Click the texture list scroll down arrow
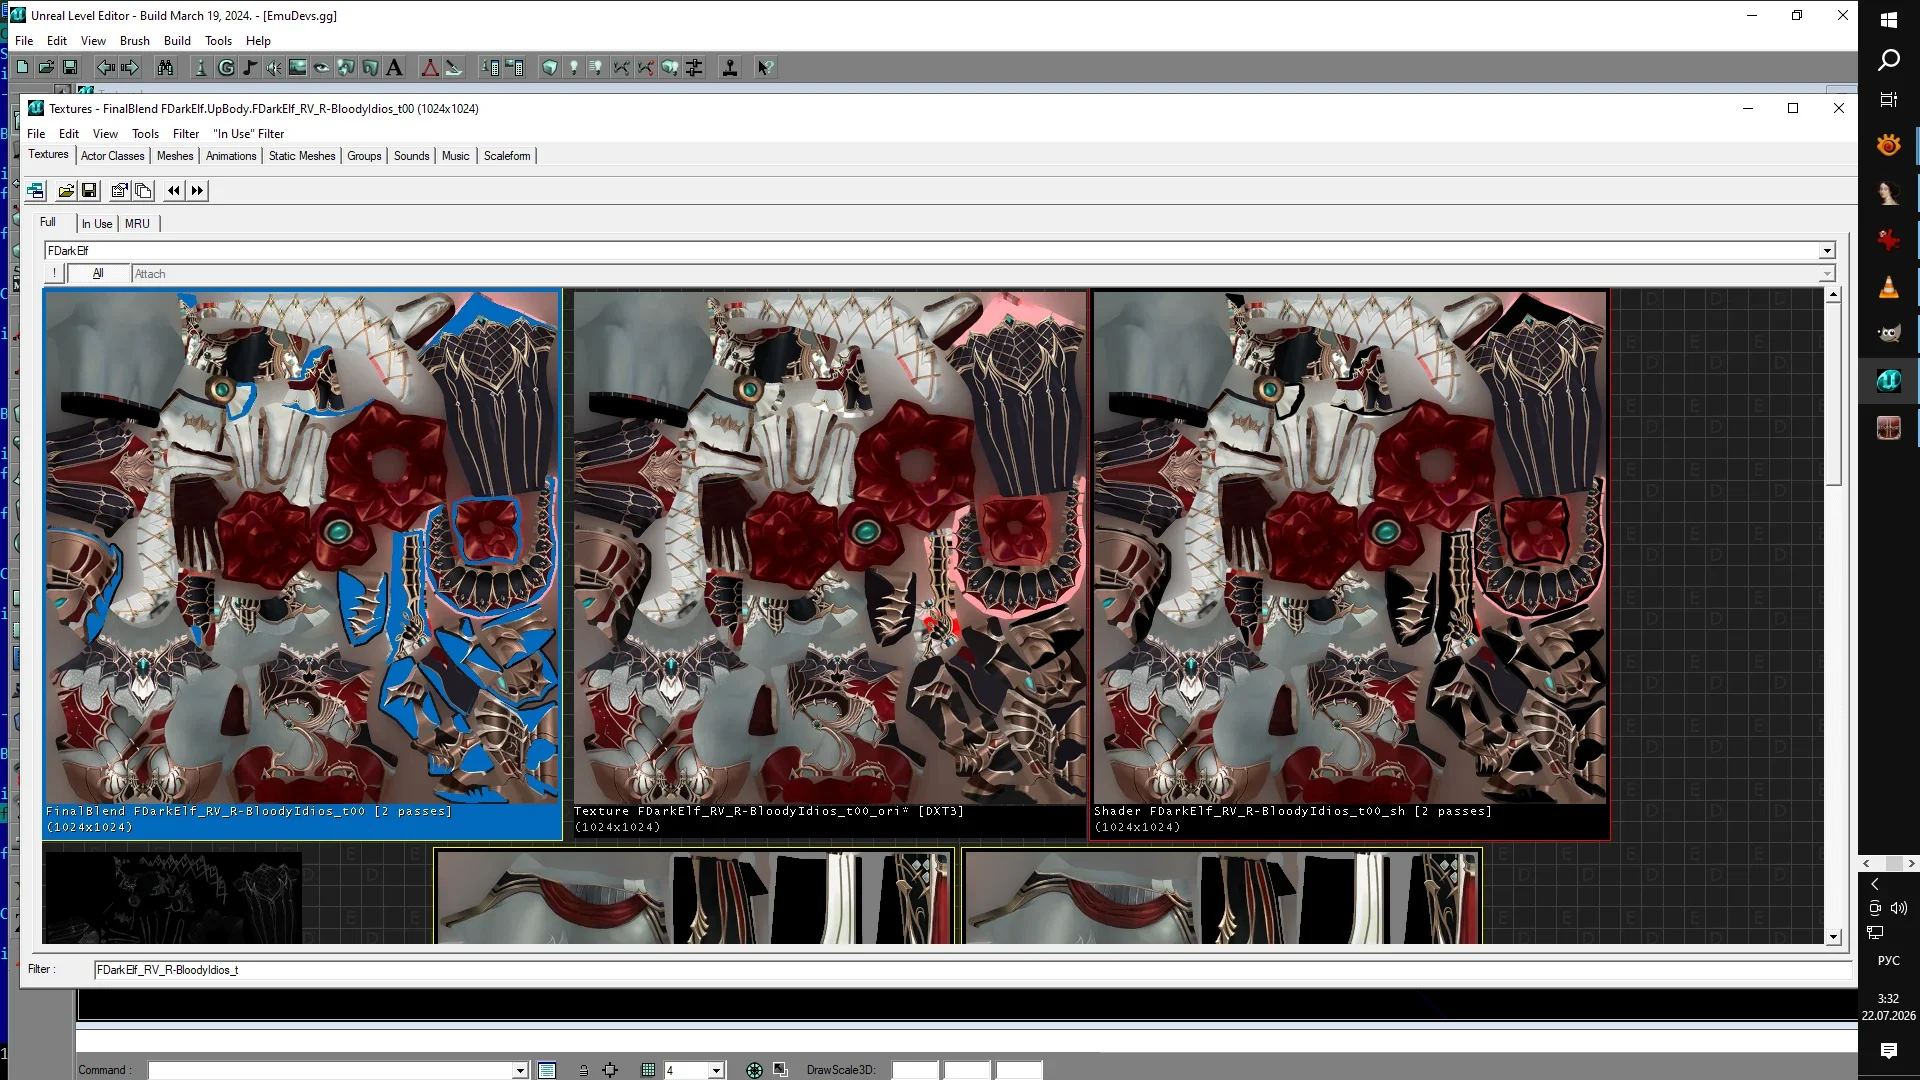The image size is (1920, 1080). coord(1833,937)
